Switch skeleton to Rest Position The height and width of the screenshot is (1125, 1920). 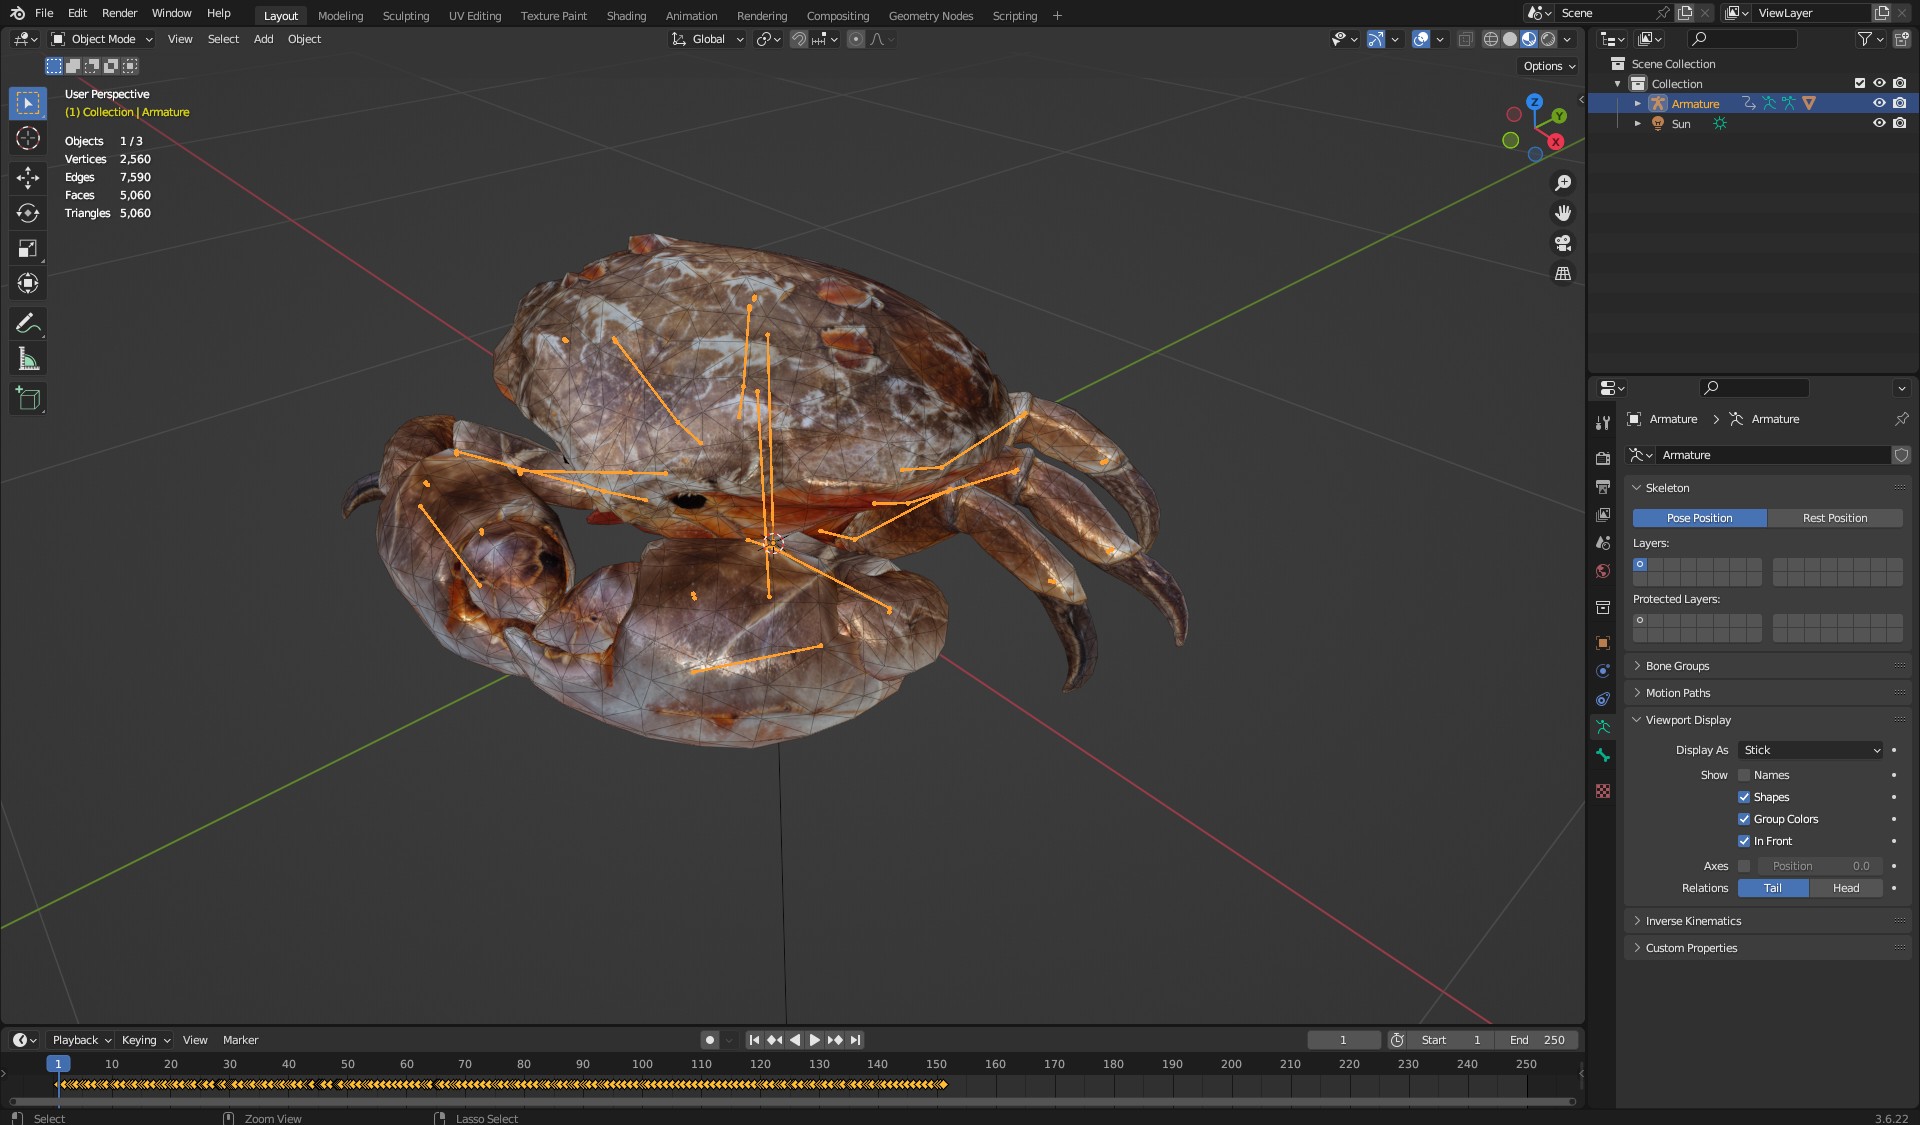[1834, 518]
